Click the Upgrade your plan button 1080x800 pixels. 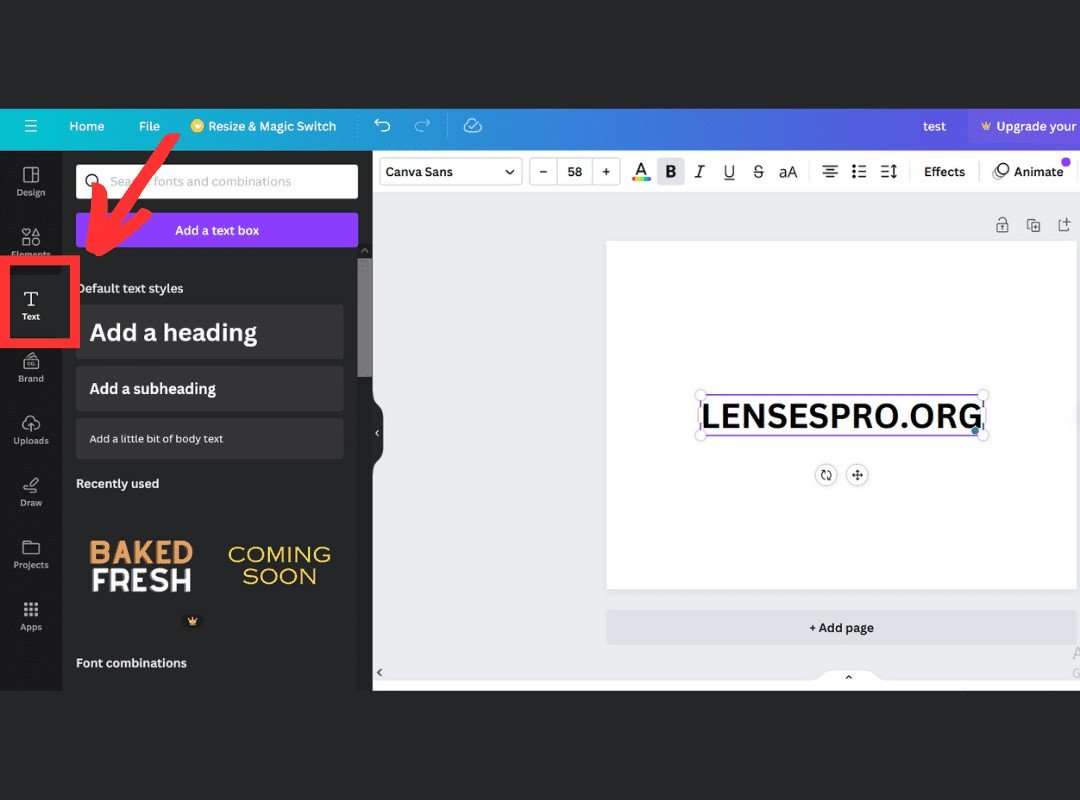click(x=1027, y=126)
